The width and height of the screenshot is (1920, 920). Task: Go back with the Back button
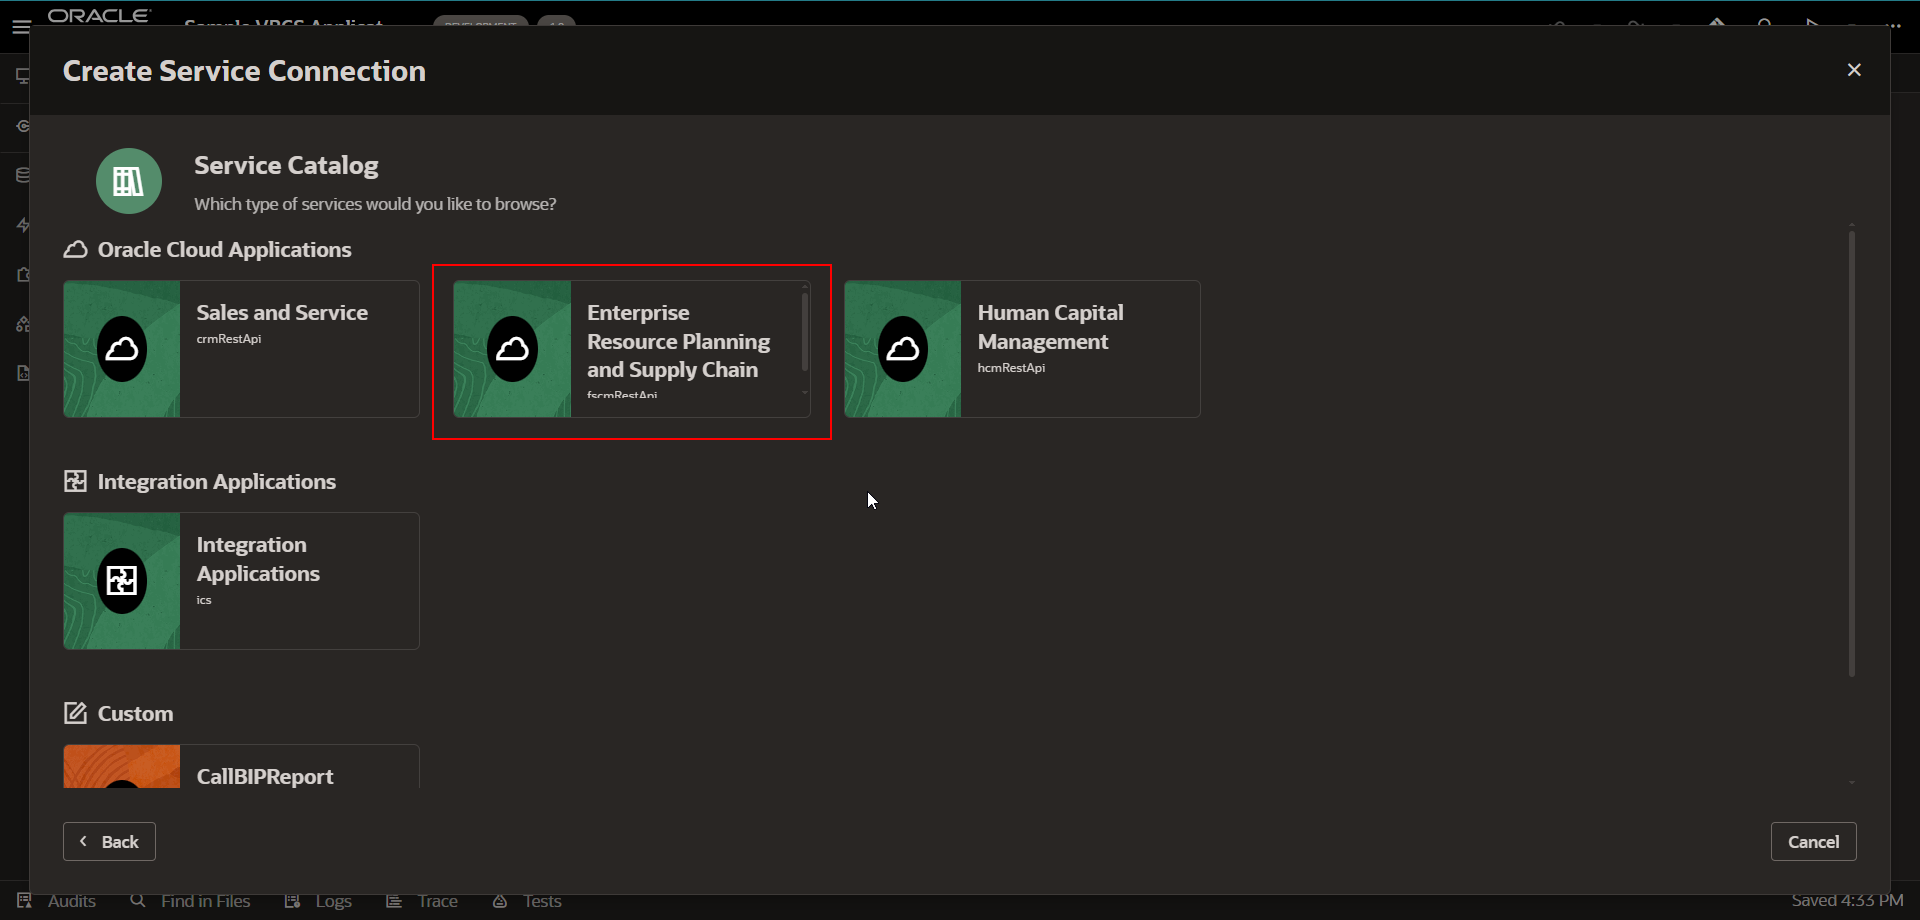pyautogui.click(x=109, y=842)
